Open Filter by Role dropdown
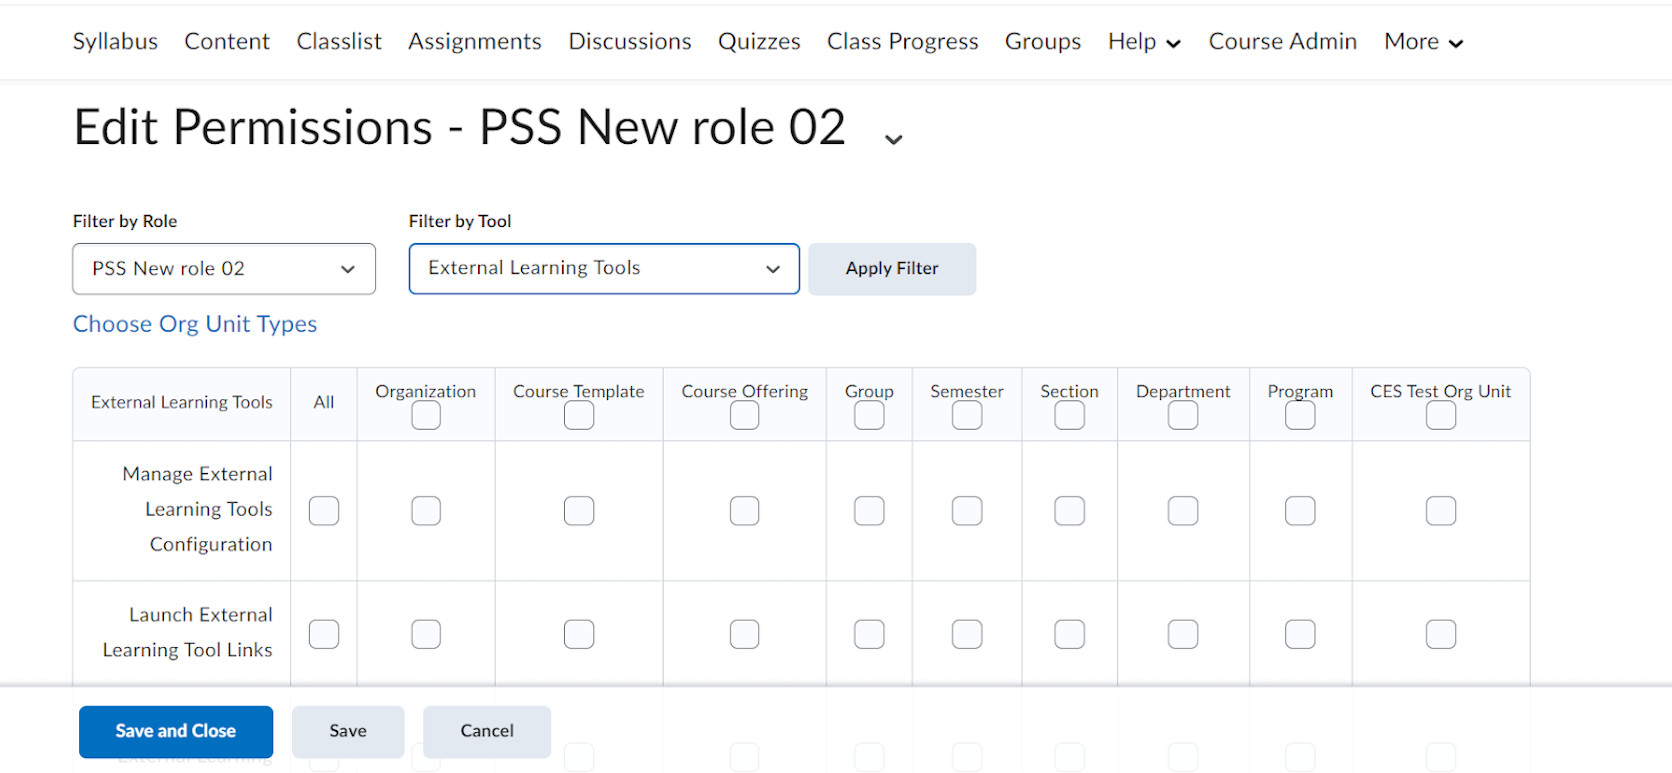Viewport: 1672px width, 773px height. 224,269
